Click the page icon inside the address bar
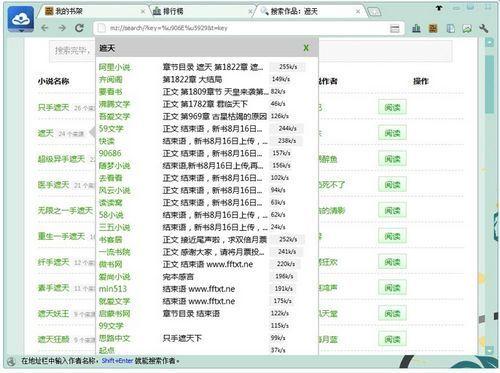 coord(101,28)
